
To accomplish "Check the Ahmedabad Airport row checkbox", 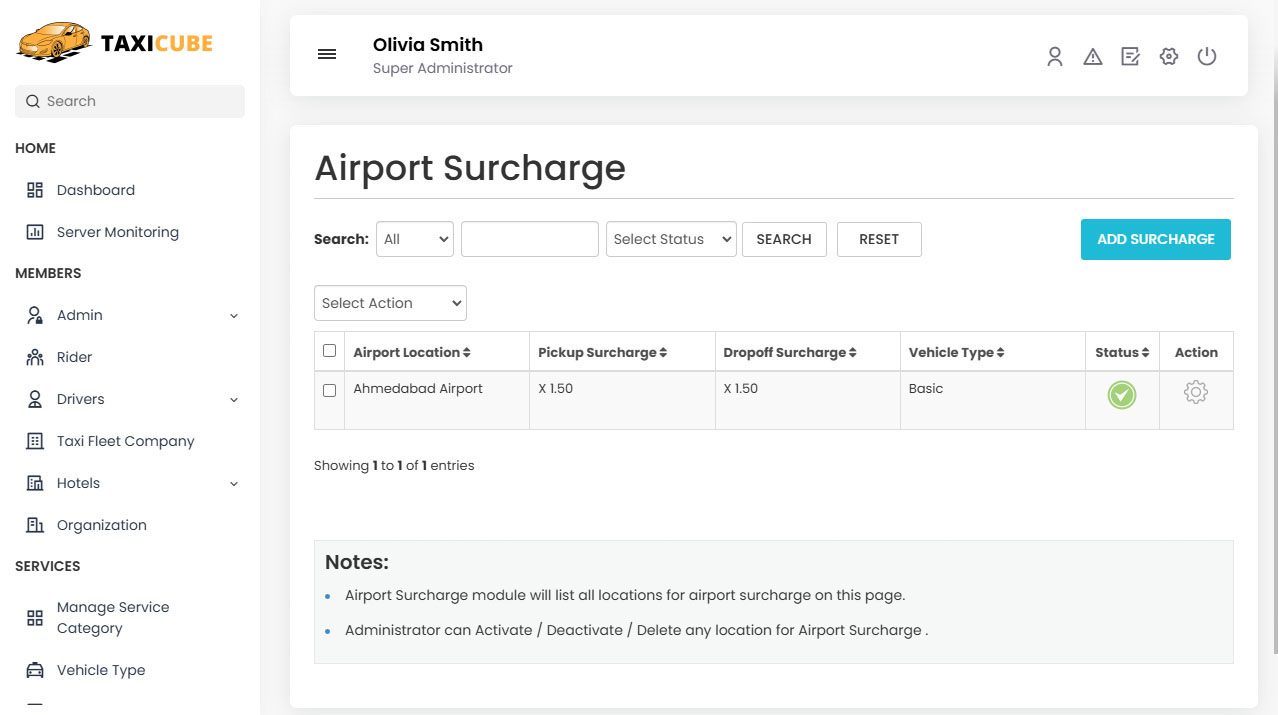I will (329, 390).
